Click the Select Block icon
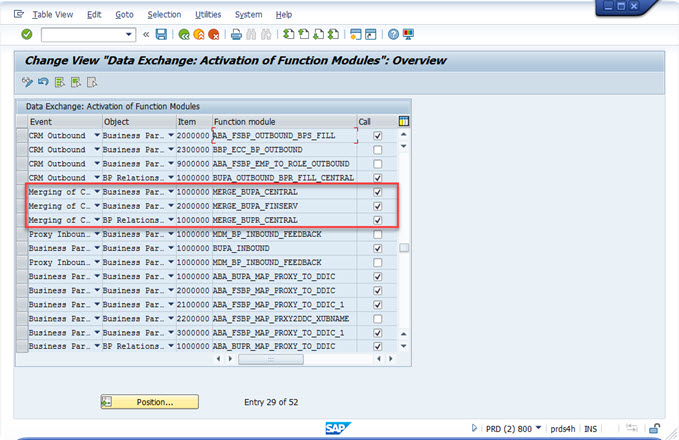The image size is (679, 440). tap(76, 82)
